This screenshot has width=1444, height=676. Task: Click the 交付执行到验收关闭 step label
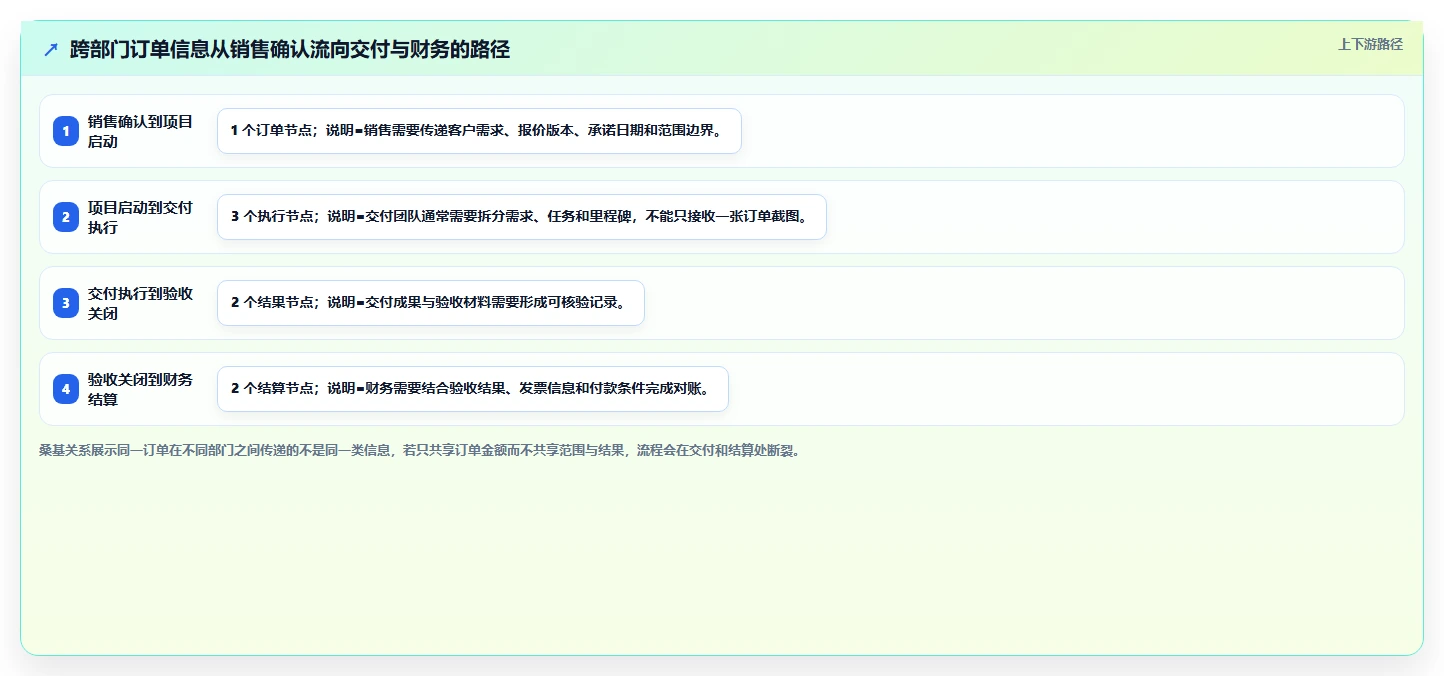coord(141,303)
